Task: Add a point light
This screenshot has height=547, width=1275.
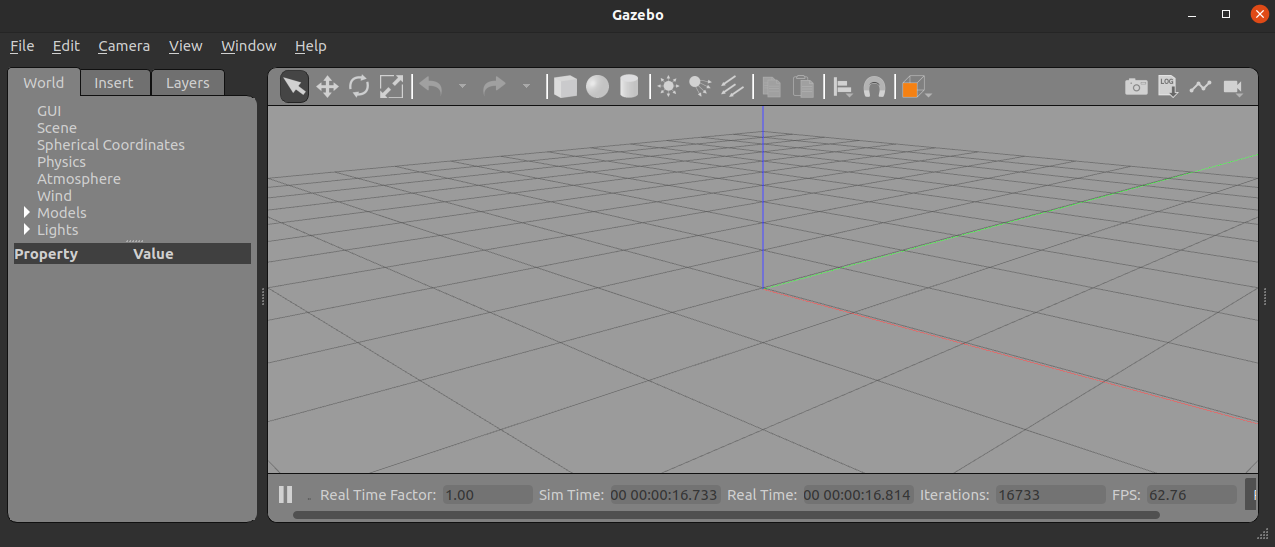Action: 668,87
